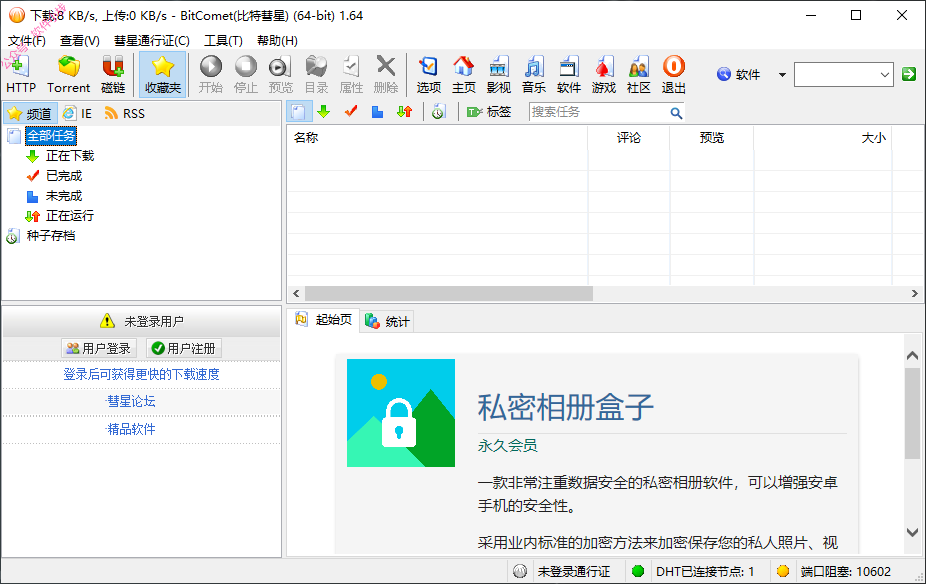Click the 用户登录 button

(x=99, y=348)
